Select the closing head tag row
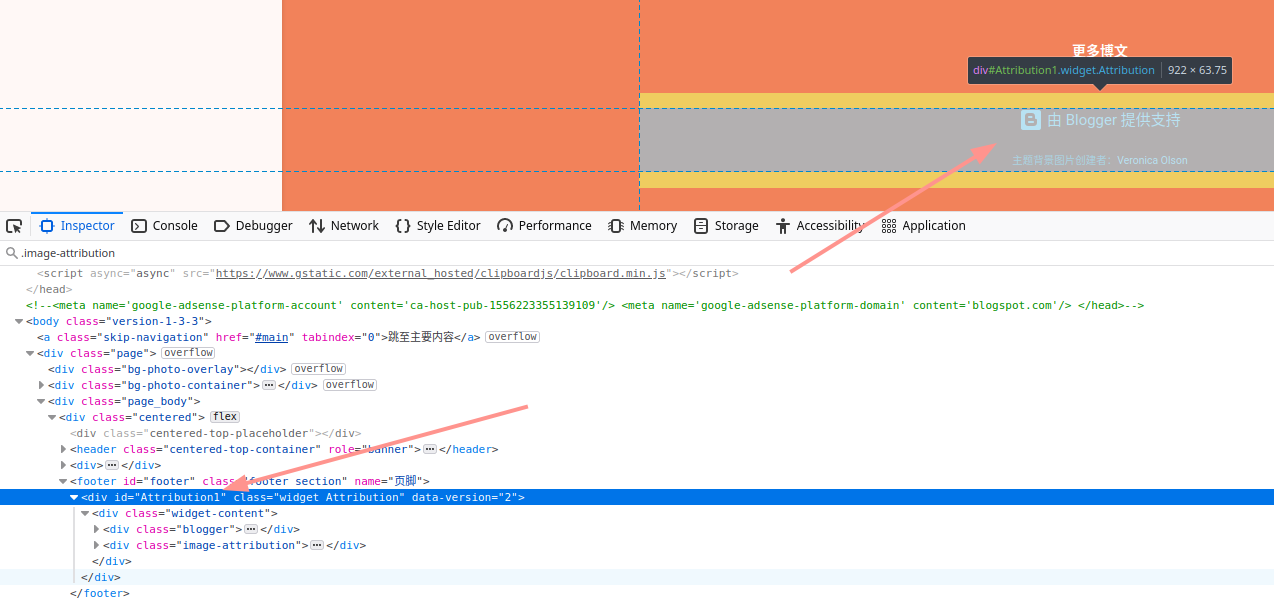 point(637,289)
